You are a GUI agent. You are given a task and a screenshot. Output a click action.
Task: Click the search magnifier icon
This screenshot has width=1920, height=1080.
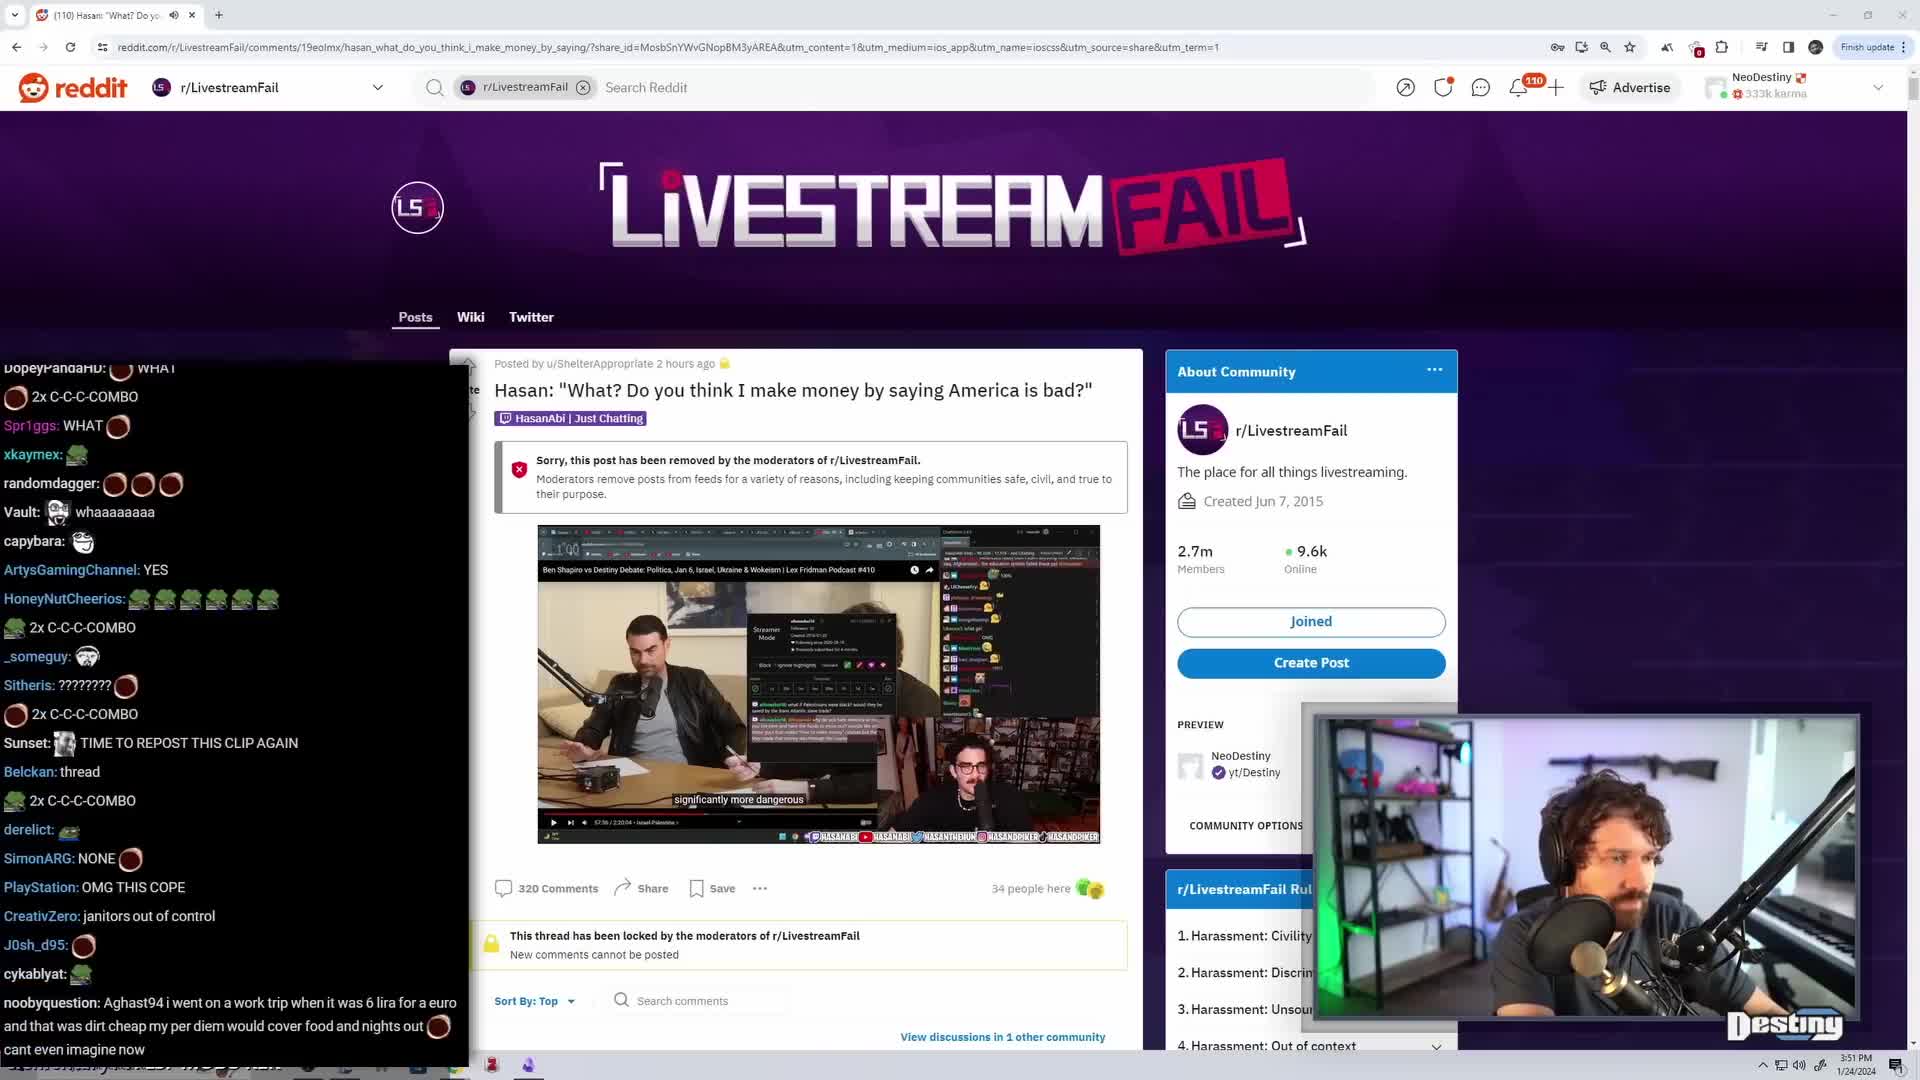(434, 88)
